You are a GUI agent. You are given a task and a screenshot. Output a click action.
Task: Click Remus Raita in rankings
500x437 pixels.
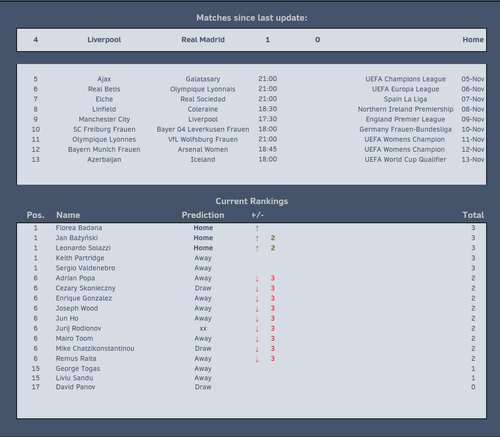click(76, 359)
